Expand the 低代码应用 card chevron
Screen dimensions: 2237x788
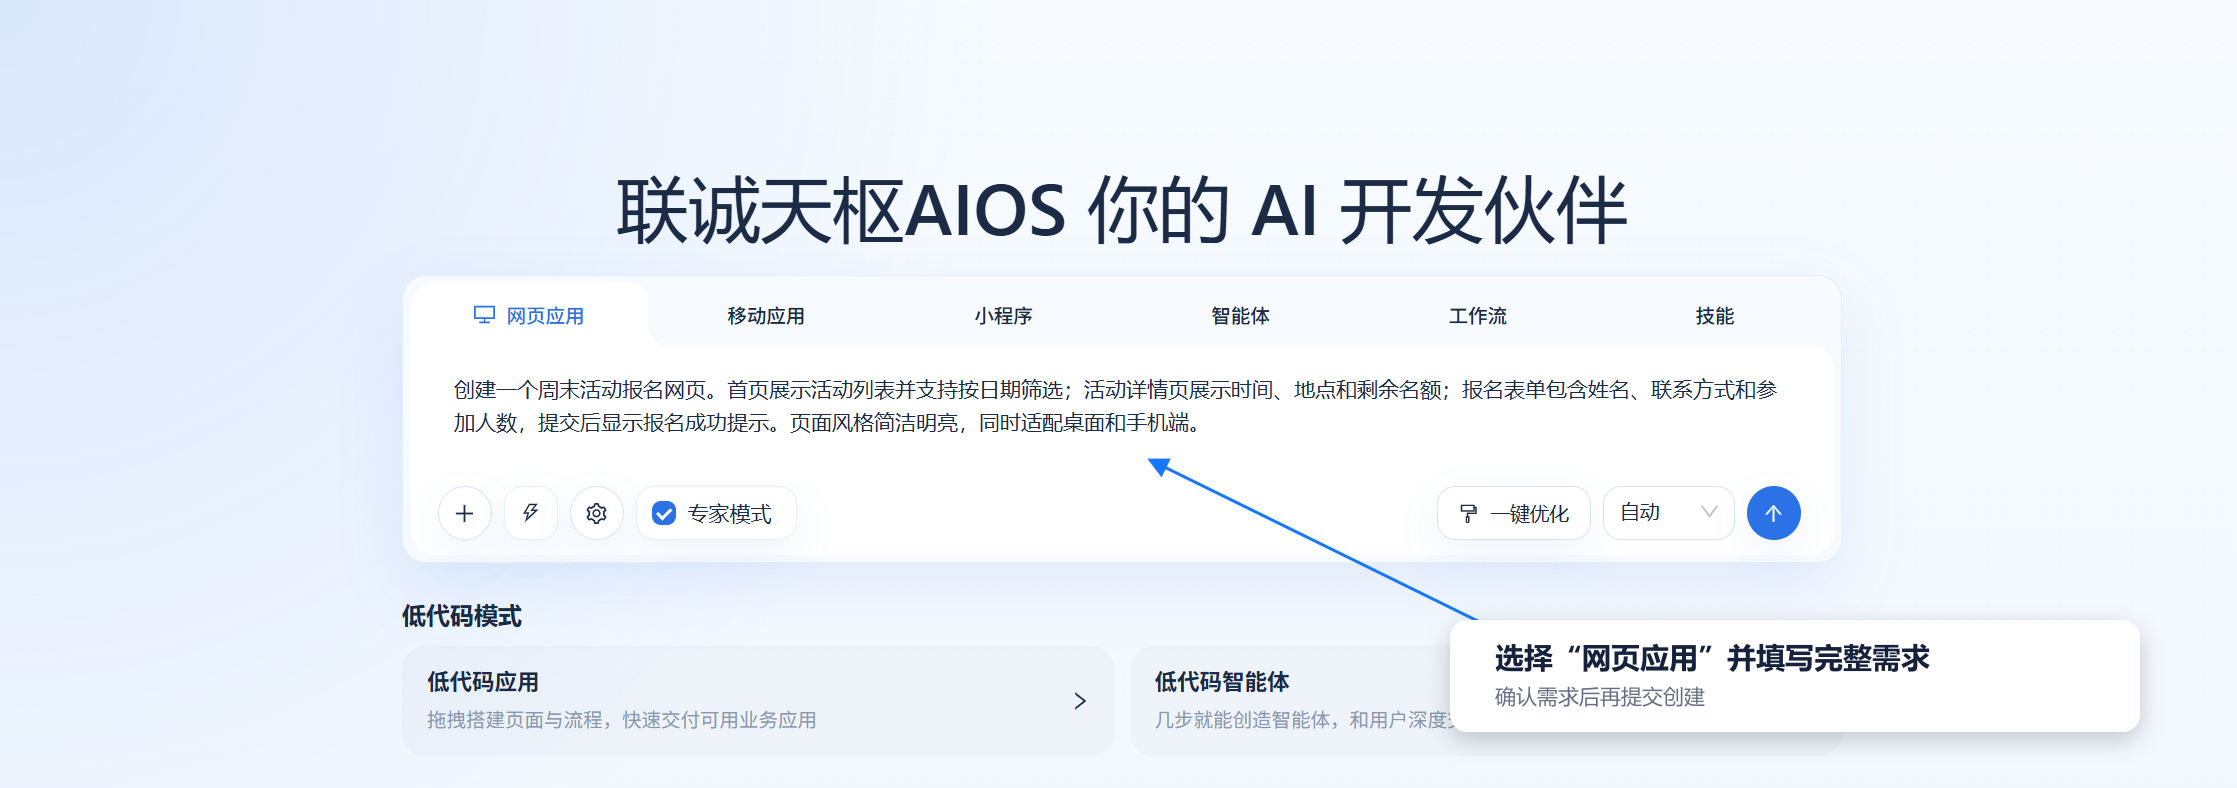tap(1080, 701)
